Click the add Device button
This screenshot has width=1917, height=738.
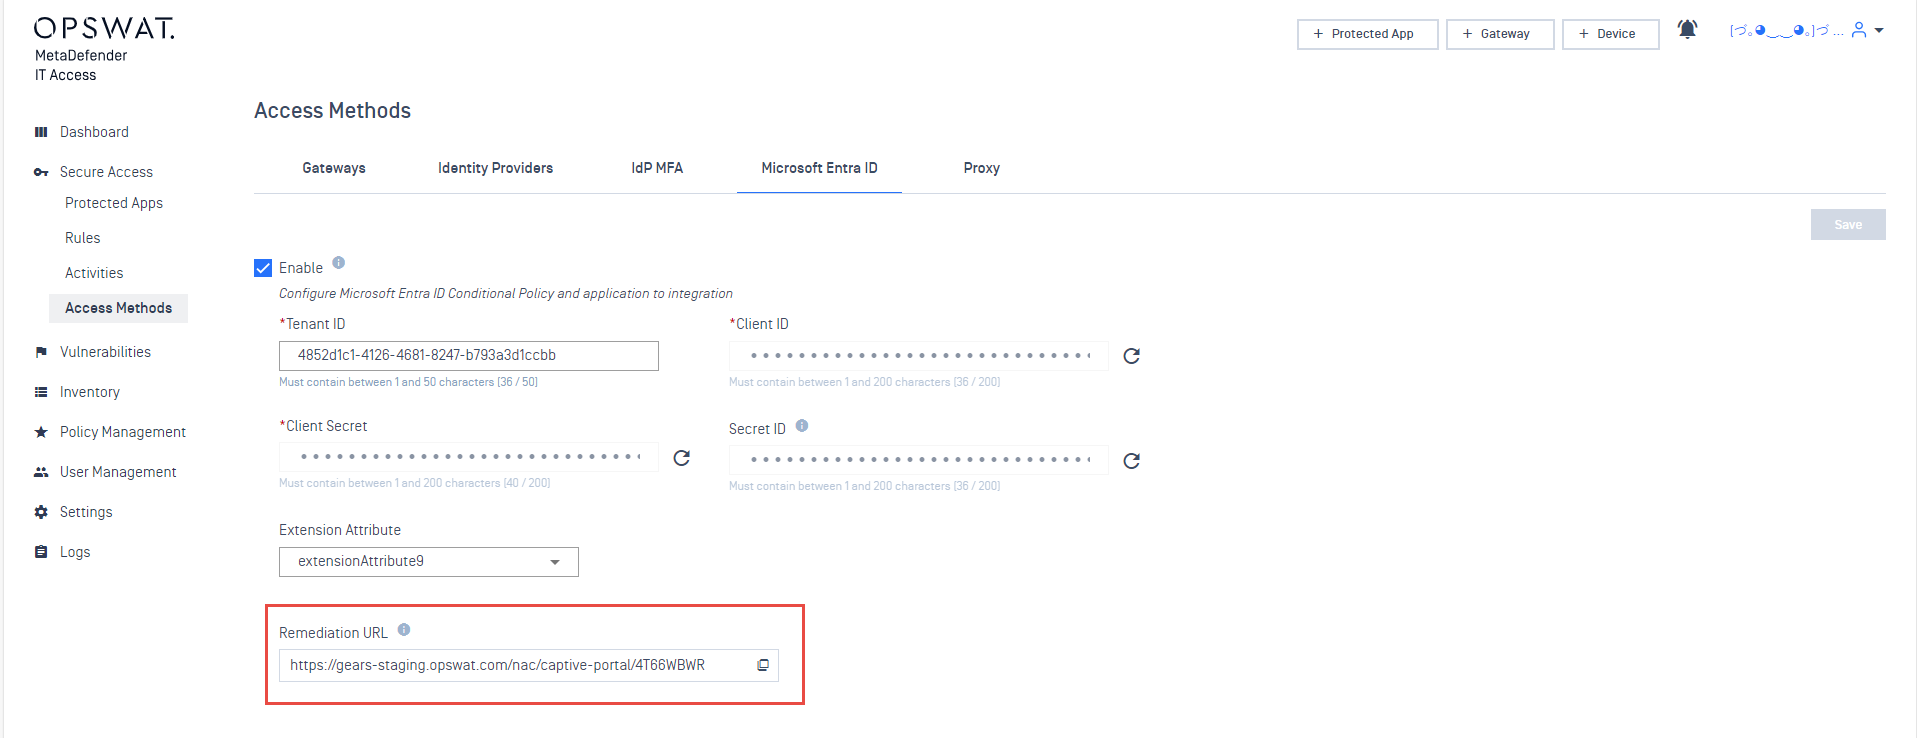coord(1610,34)
